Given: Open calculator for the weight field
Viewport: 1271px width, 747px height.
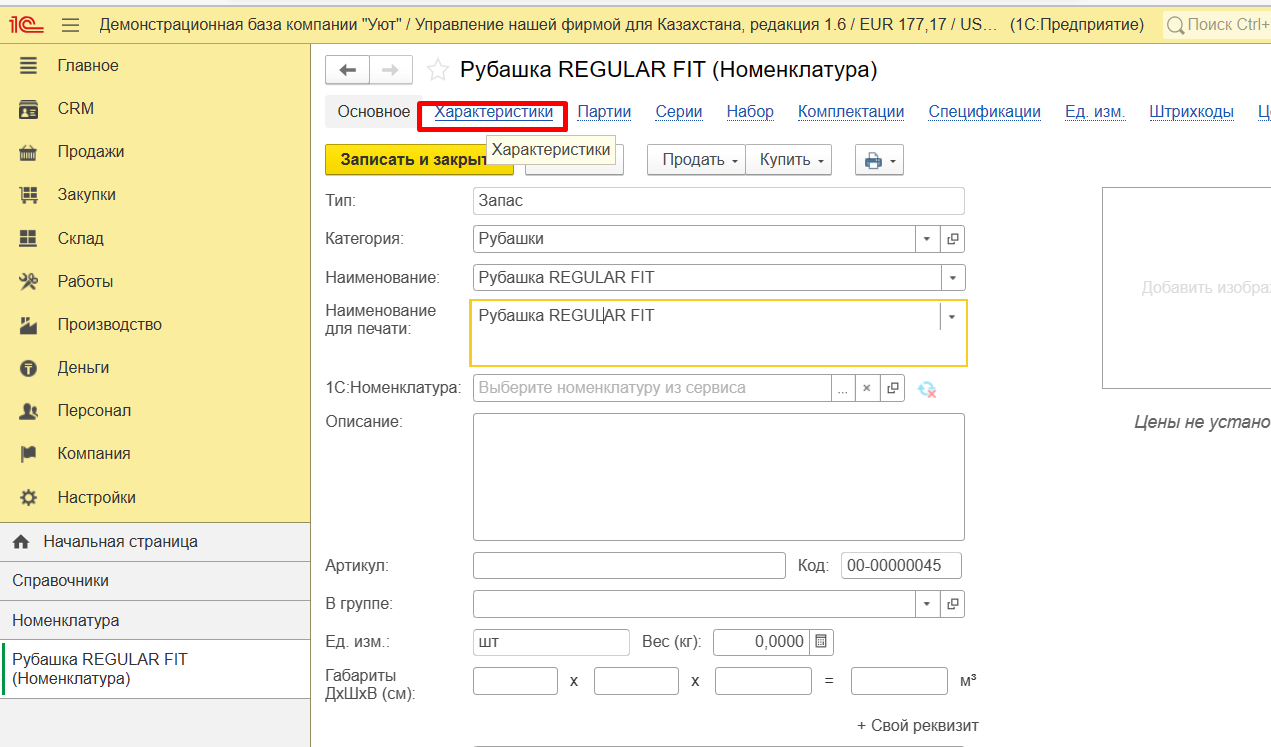Looking at the screenshot, I should (821, 641).
